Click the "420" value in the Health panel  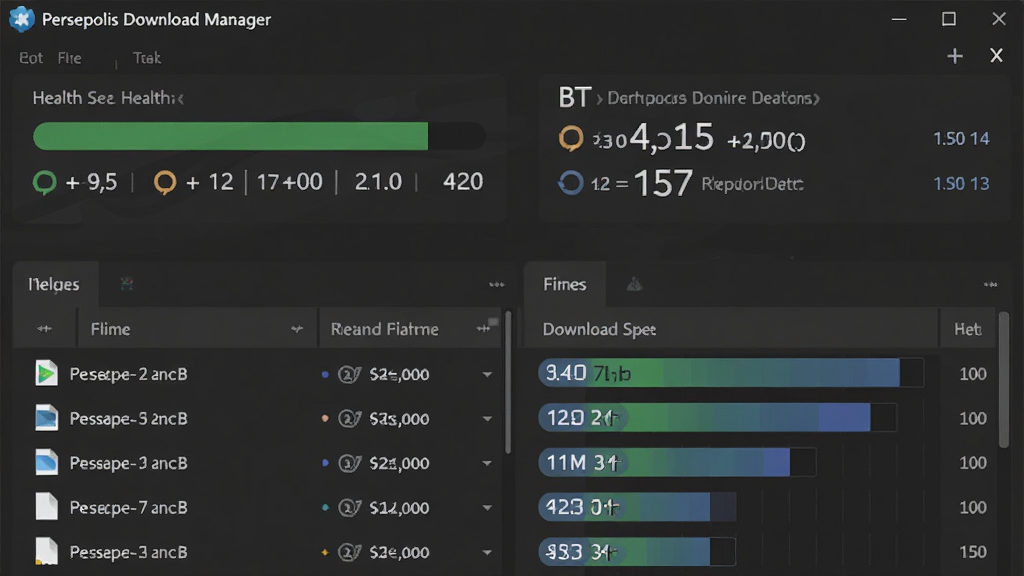(x=463, y=182)
